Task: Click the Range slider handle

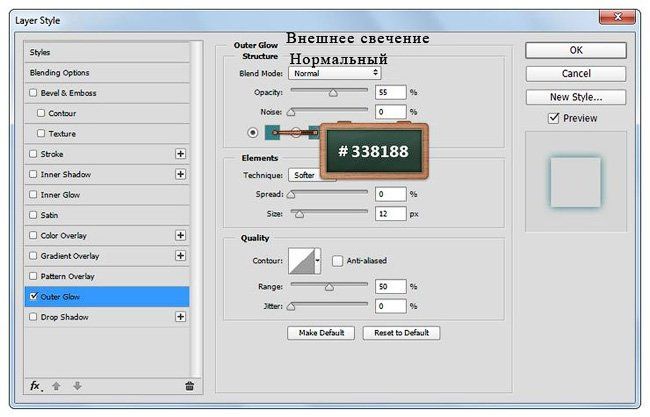Action: click(x=329, y=287)
